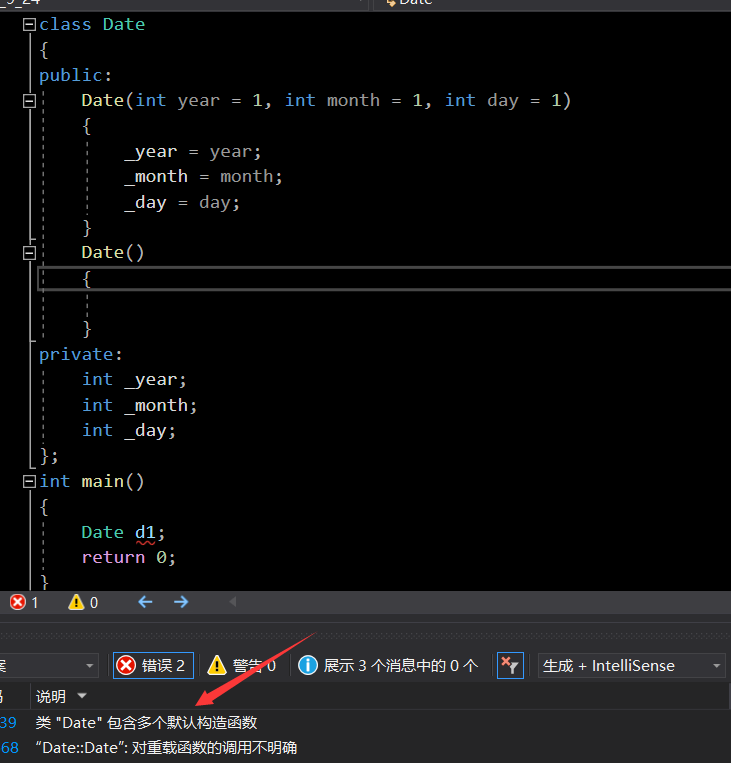This screenshot has width=731, height=763.
Task: Collapse the empty Date() constructor block
Action: 29,253
